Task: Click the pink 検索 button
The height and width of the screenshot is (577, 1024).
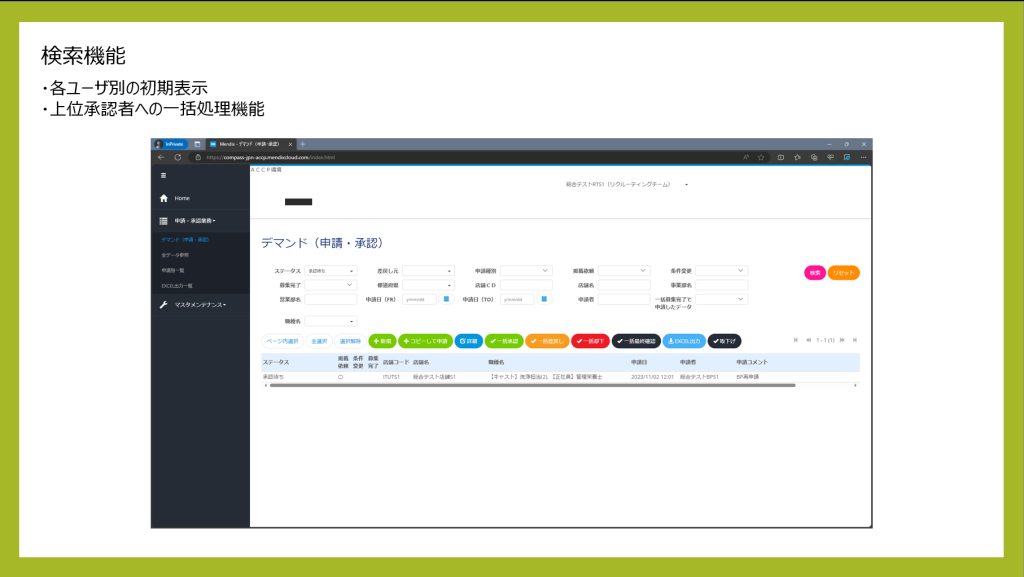Action: (815, 272)
